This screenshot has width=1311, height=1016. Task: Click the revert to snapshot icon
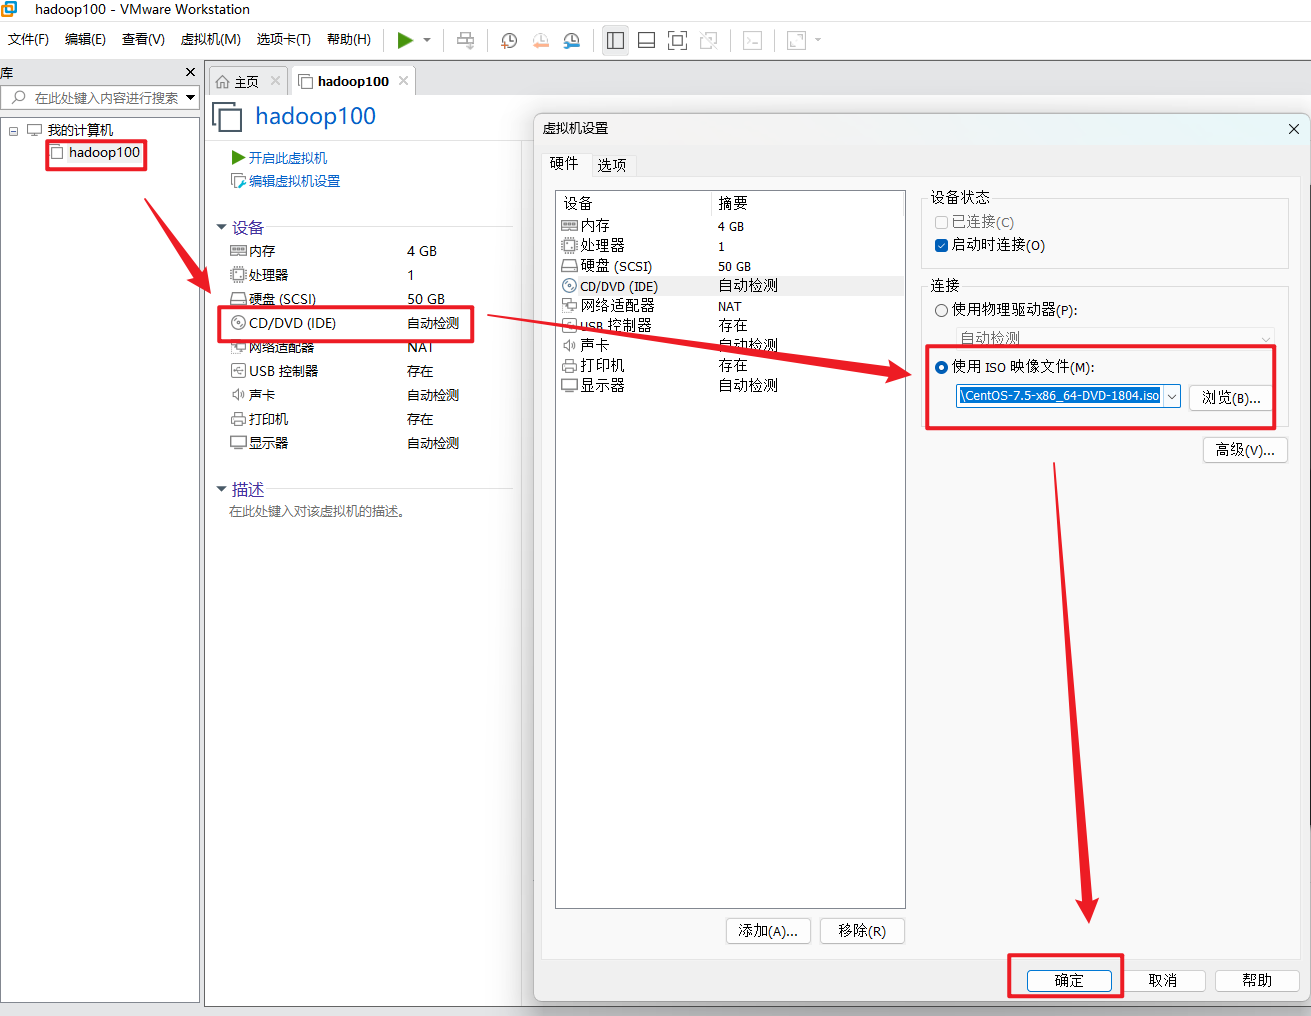click(x=541, y=40)
